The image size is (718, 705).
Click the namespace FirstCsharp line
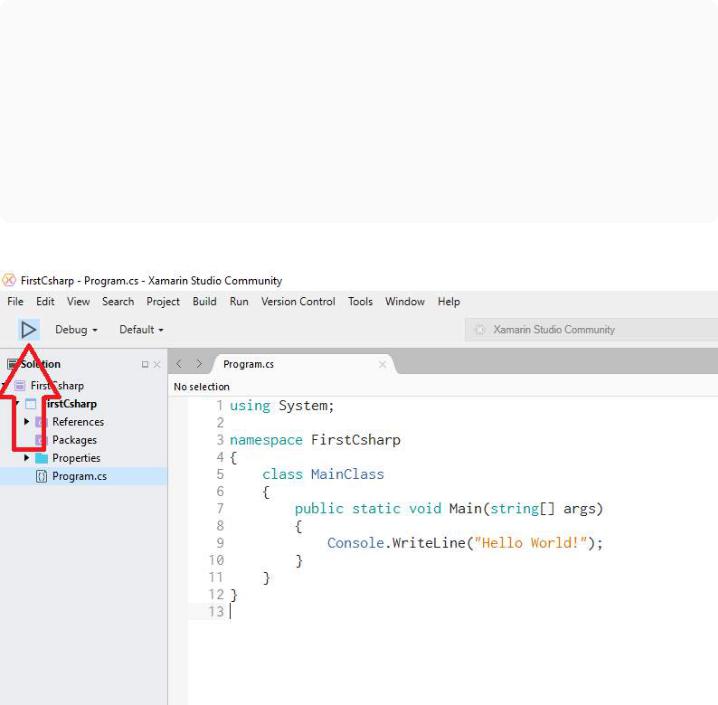[x=315, y=440]
